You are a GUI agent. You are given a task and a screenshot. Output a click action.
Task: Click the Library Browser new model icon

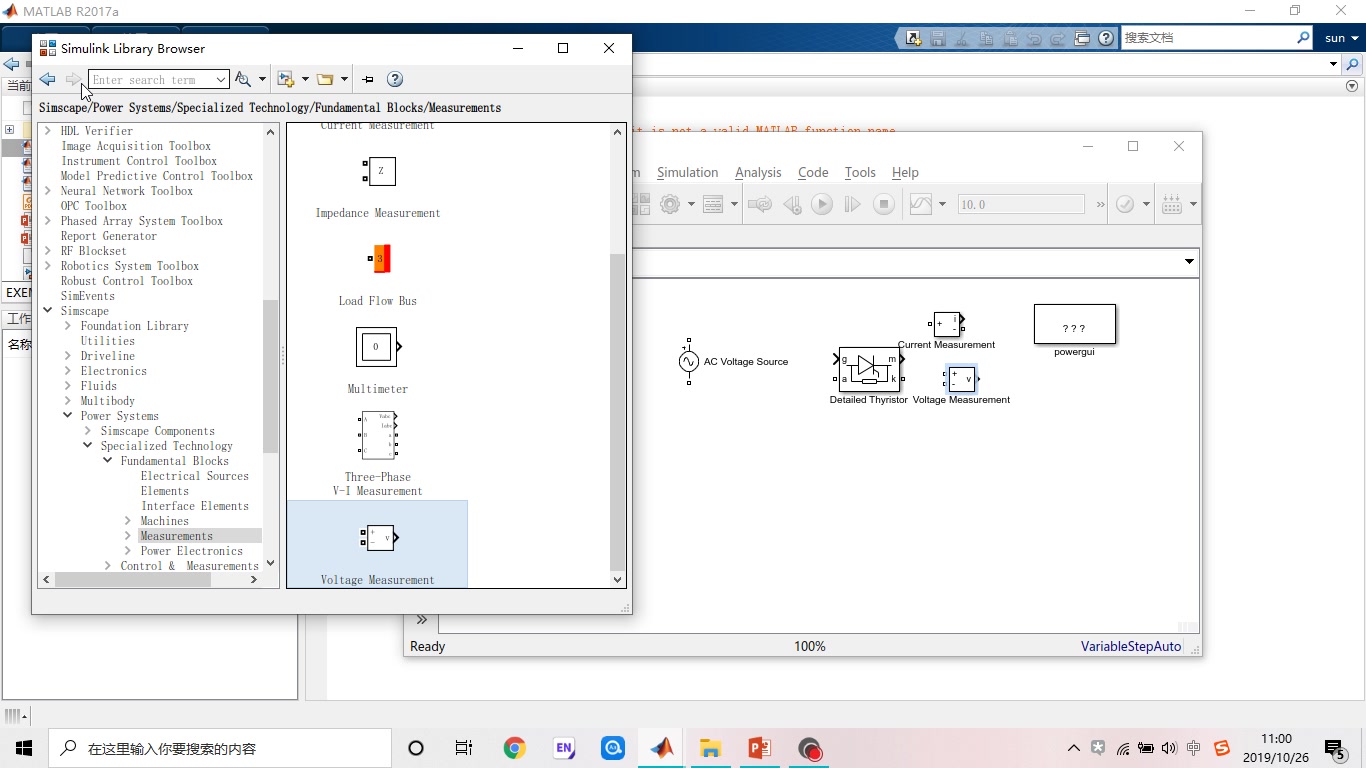286,79
